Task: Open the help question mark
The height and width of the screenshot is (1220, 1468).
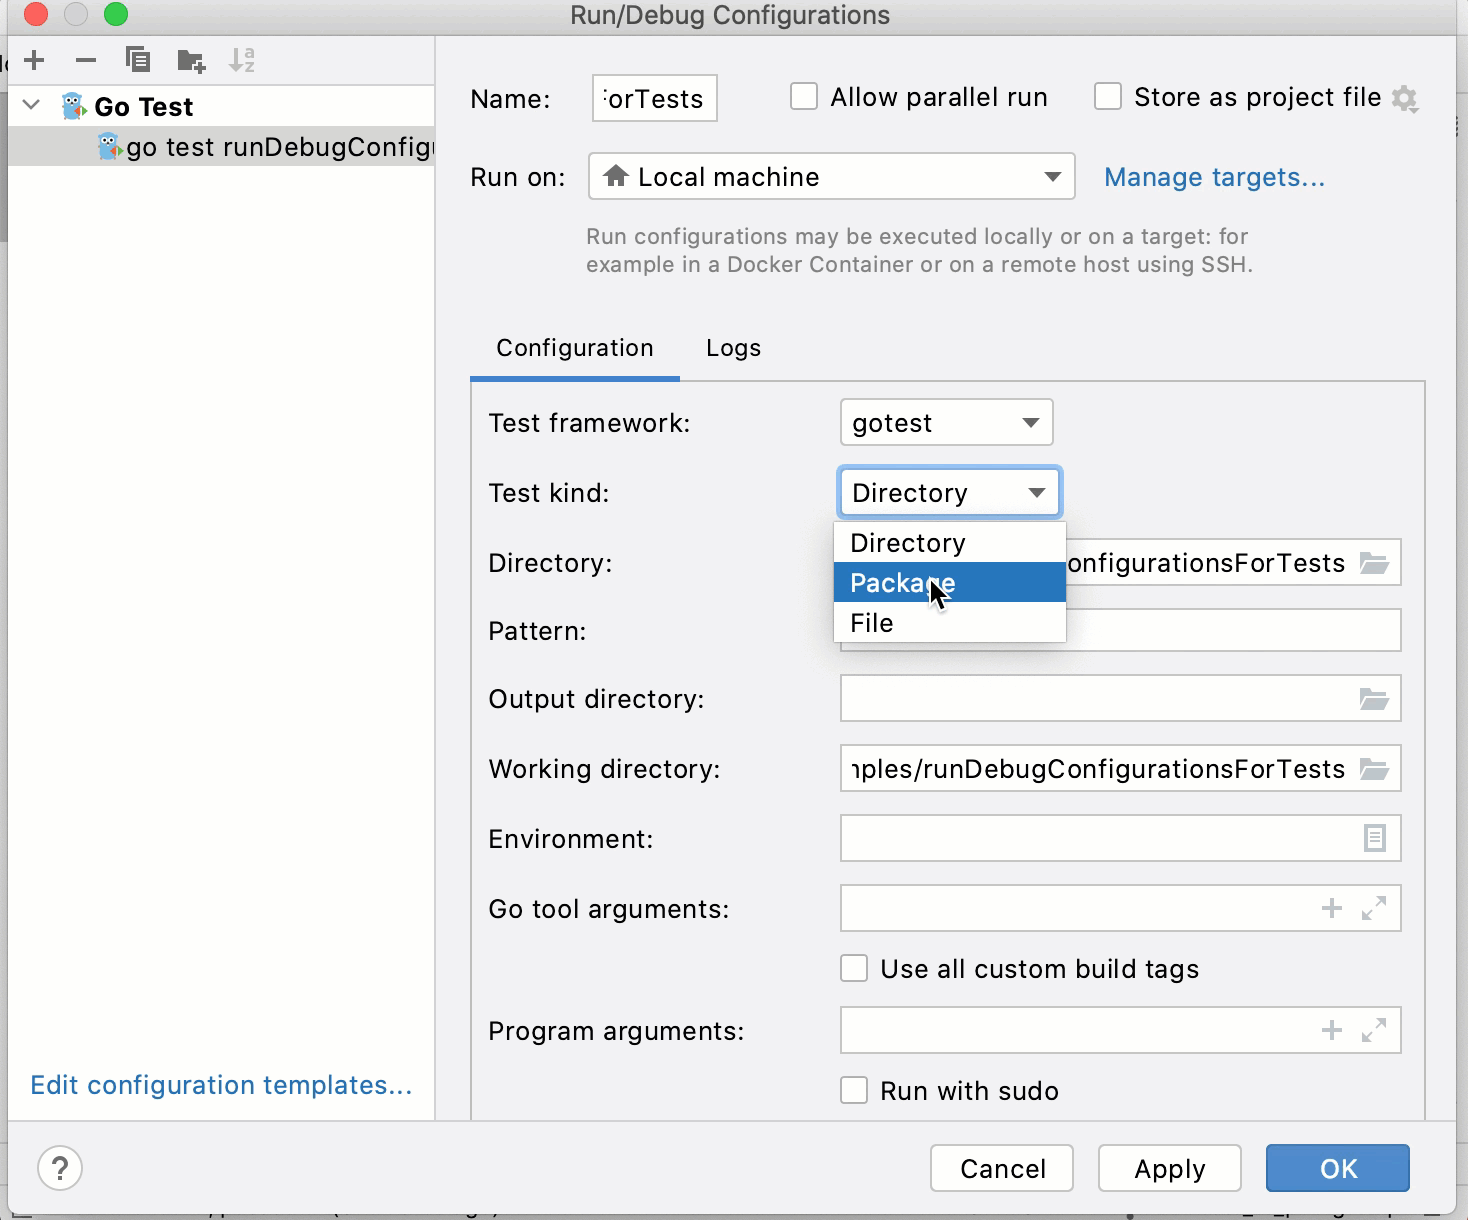Action: [60, 1167]
